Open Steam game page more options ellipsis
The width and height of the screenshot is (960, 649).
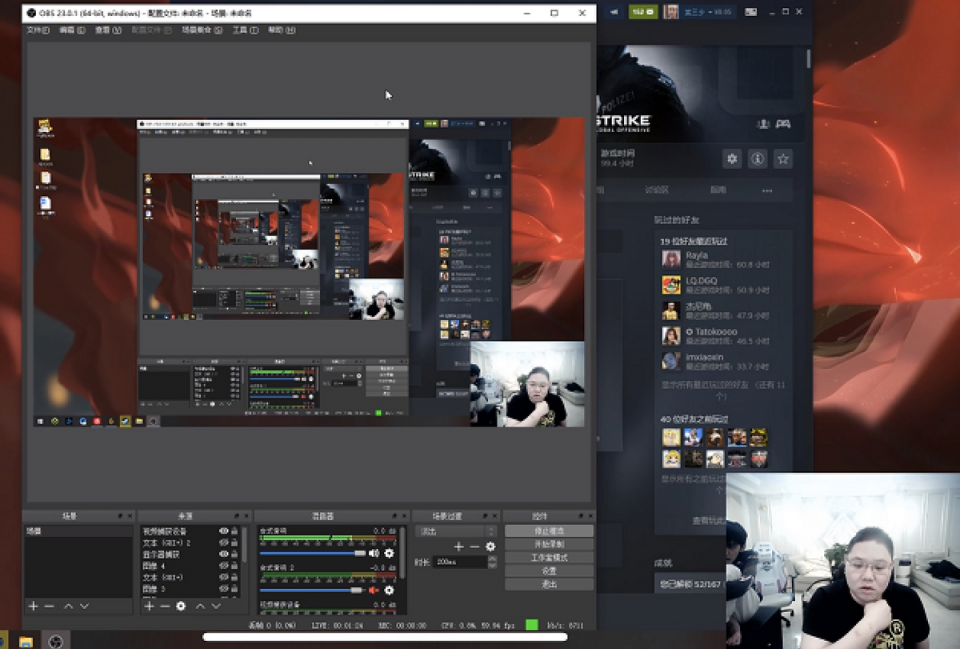[767, 190]
